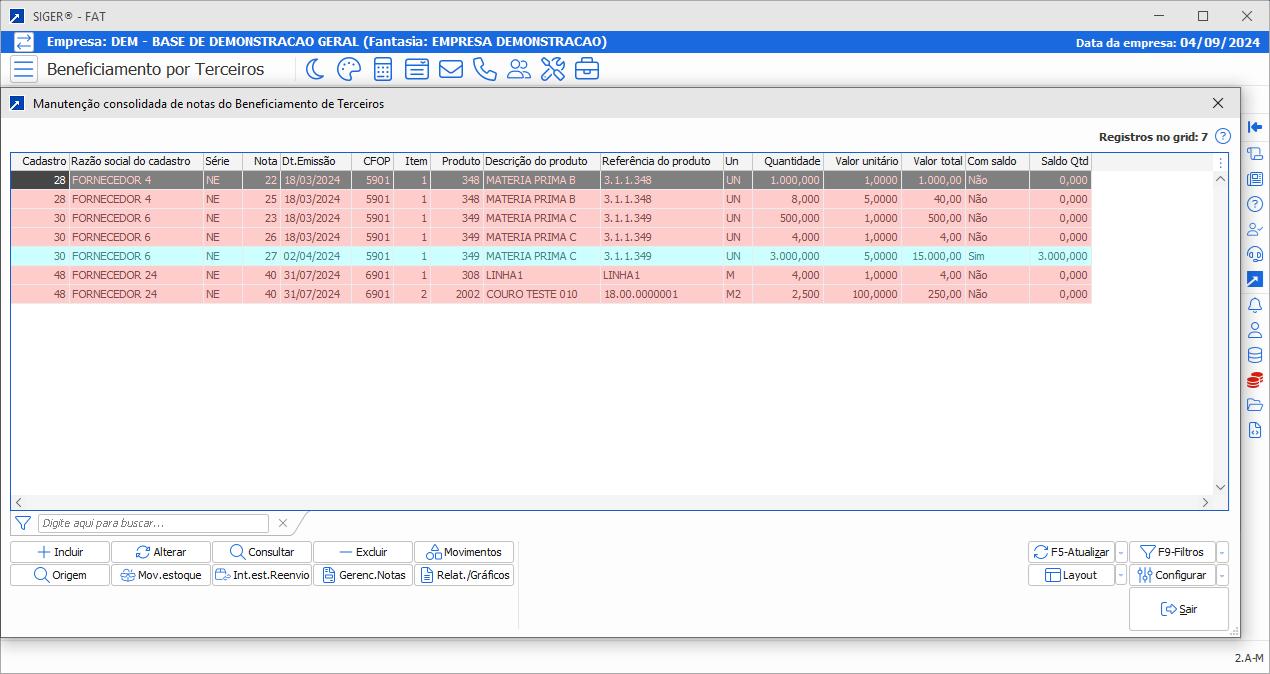The image size is (1270, 674).
Task: Open the hamburger main menu
Action: coord(24,69)
